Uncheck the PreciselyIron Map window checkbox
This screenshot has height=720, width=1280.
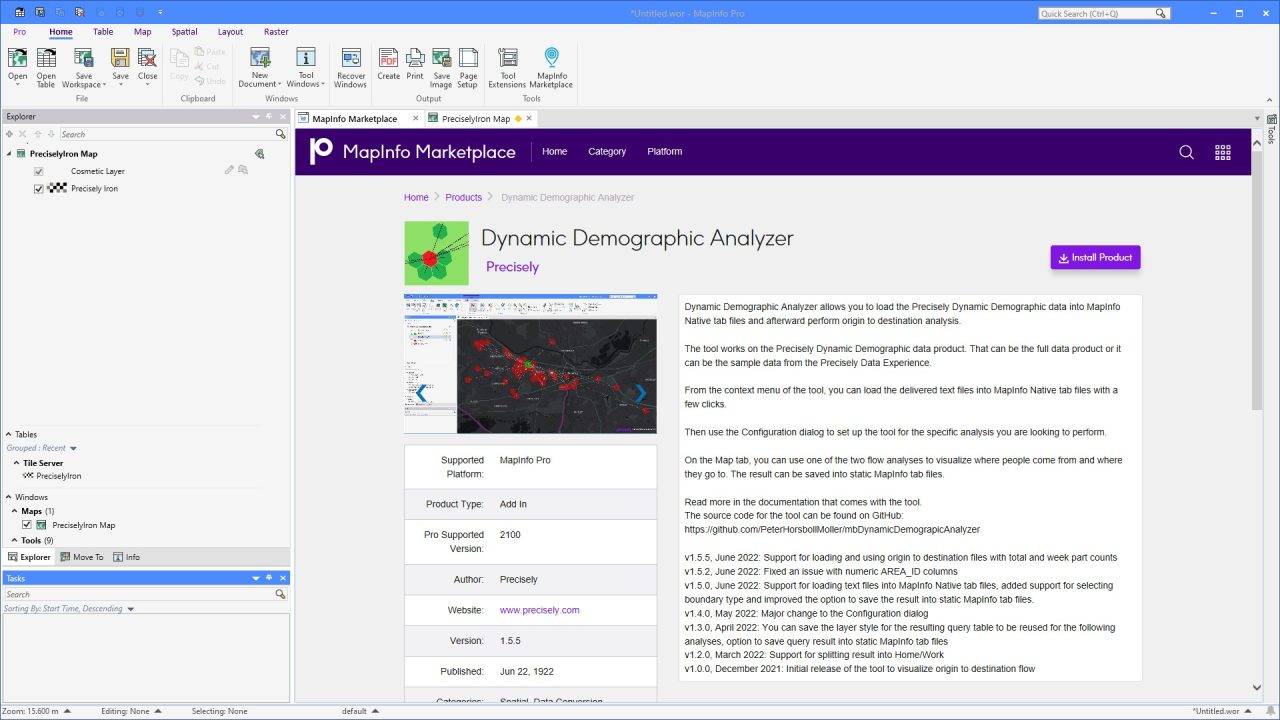(x=27, y=525)
